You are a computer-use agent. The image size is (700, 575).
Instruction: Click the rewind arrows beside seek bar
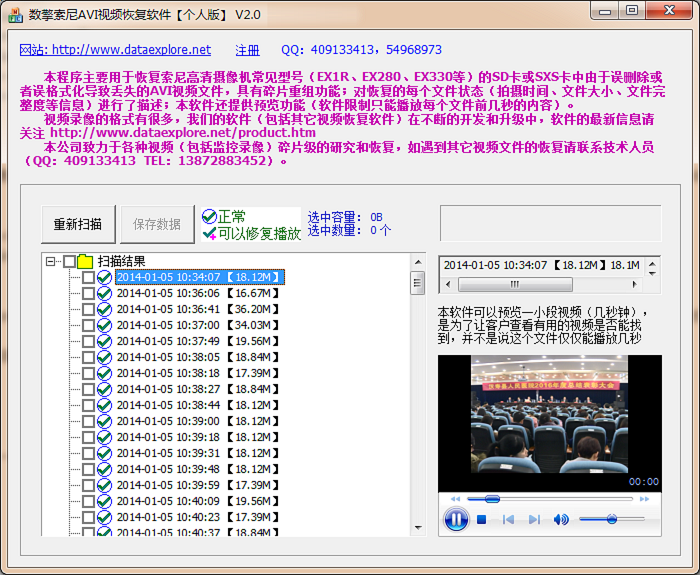(x=455, y=499)
